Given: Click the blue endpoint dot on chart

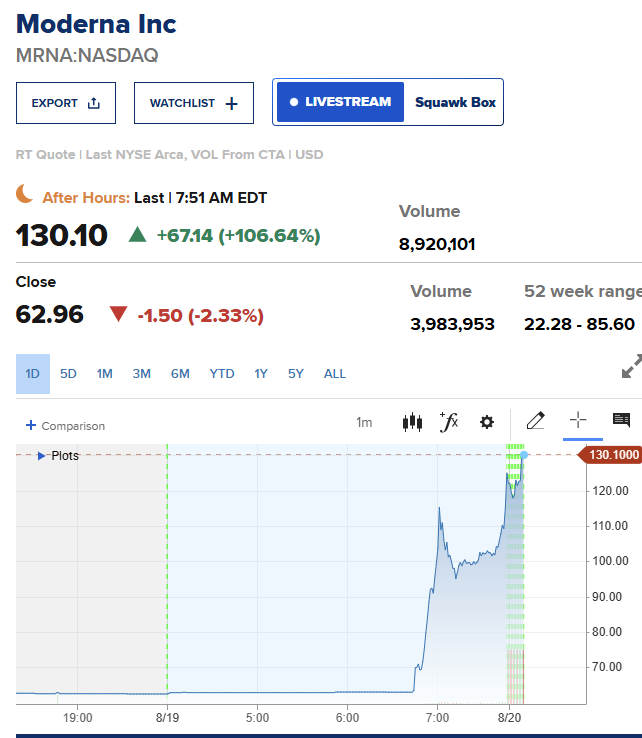Looking at the screenshot, I should coord(523,455).
